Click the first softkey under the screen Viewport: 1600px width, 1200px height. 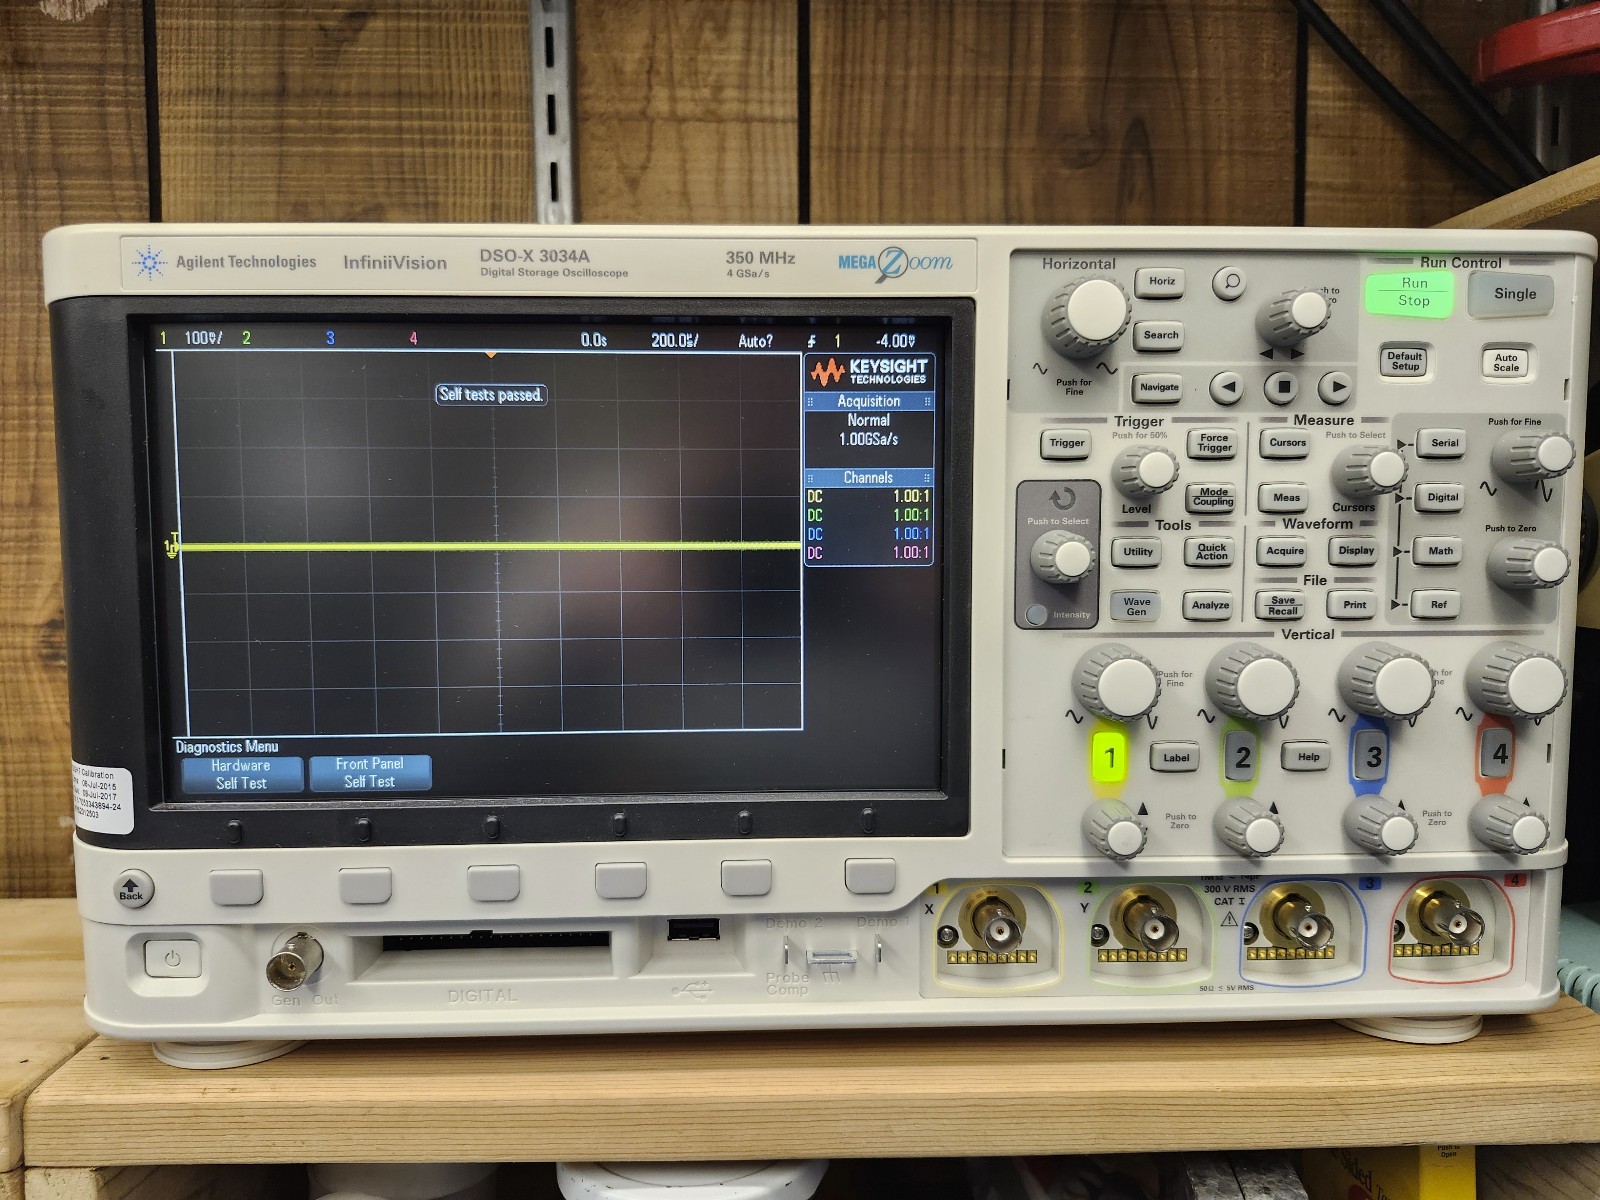coord(237,887)
